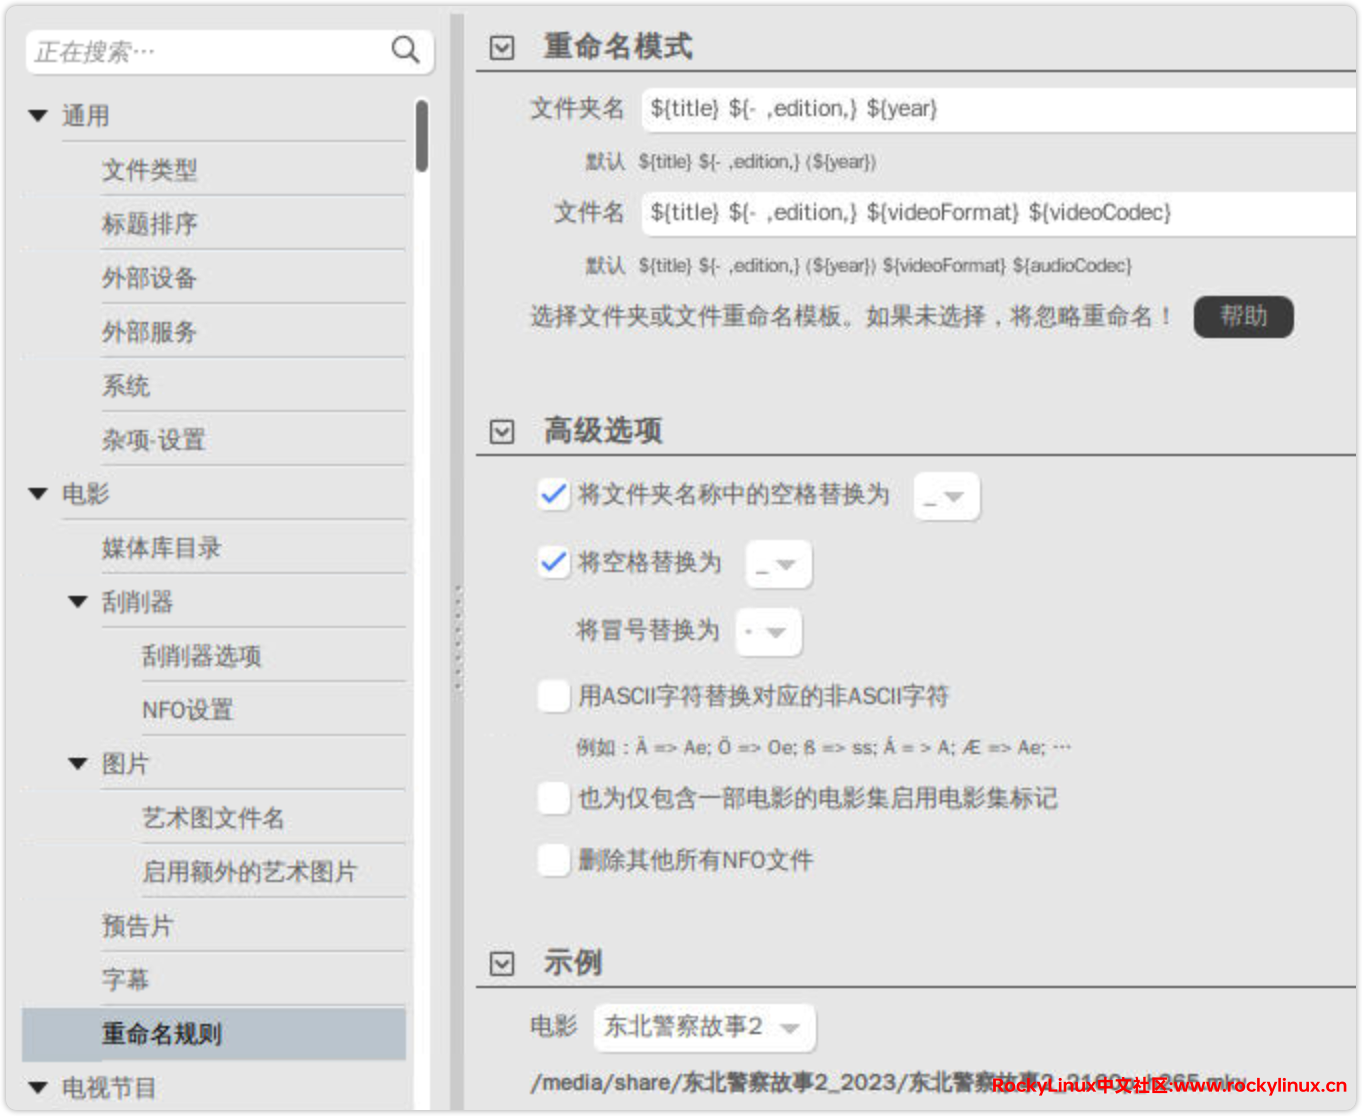Collapse the 示例 section icon
This screenshot has height=1116, width=1362.
pyautogui.click(x=502, y=963)
